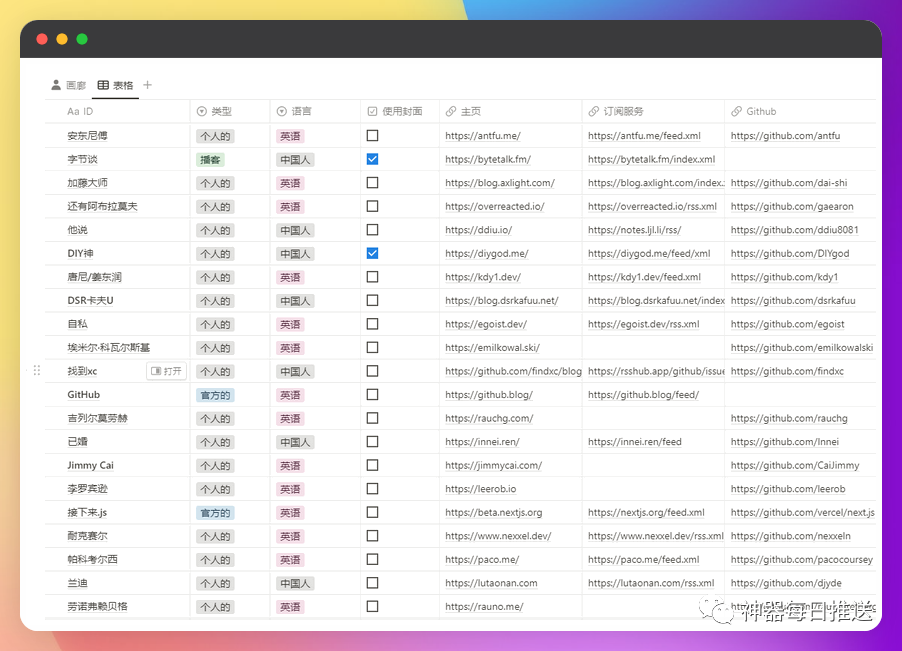Screen dimensions: 902x651
Task: Open the 播客 type tag for 李节谈
Action: coord(210,160)
